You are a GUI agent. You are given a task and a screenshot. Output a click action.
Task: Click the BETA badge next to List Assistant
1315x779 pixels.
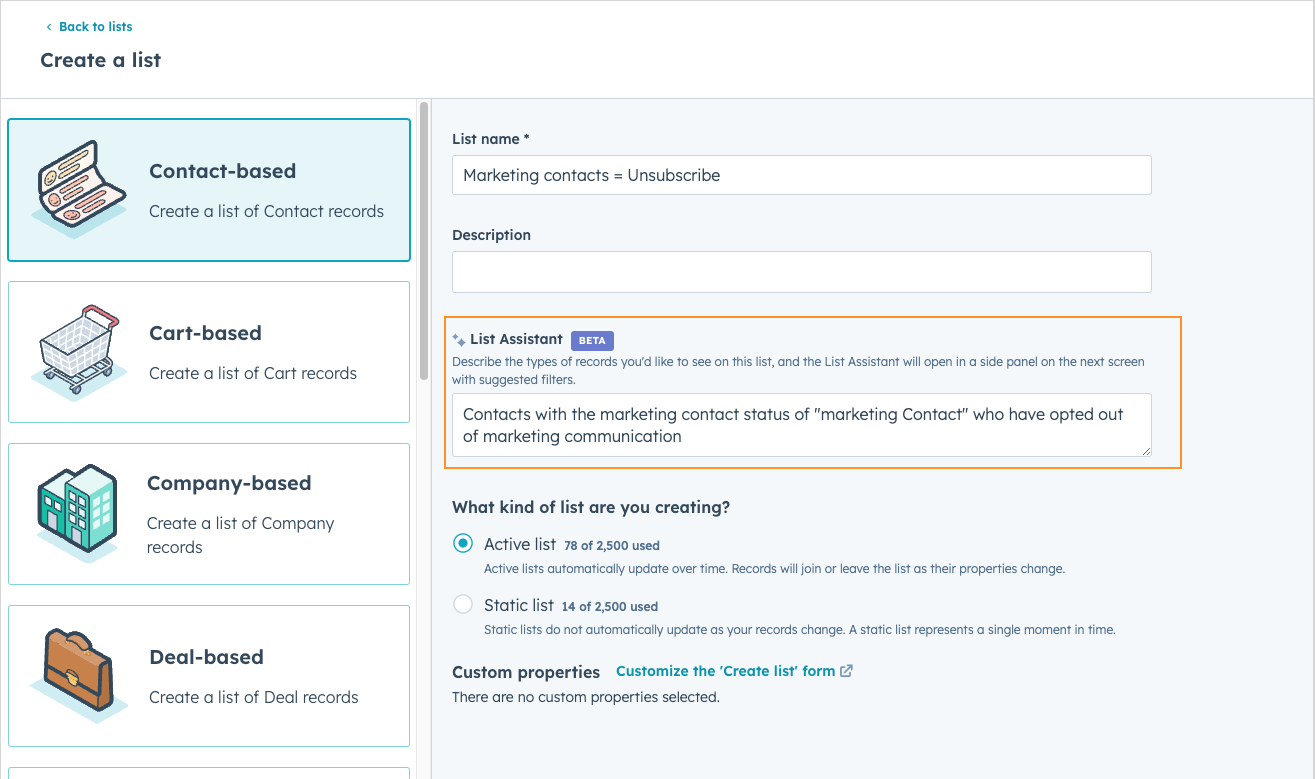592,340
